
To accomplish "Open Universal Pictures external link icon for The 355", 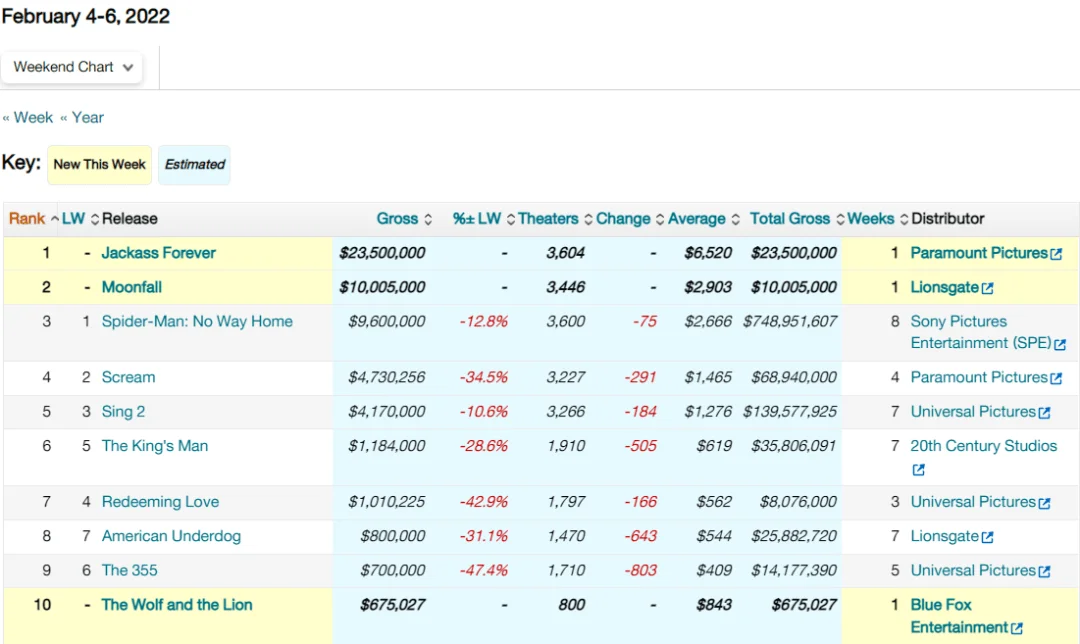I will [1045, 570].
